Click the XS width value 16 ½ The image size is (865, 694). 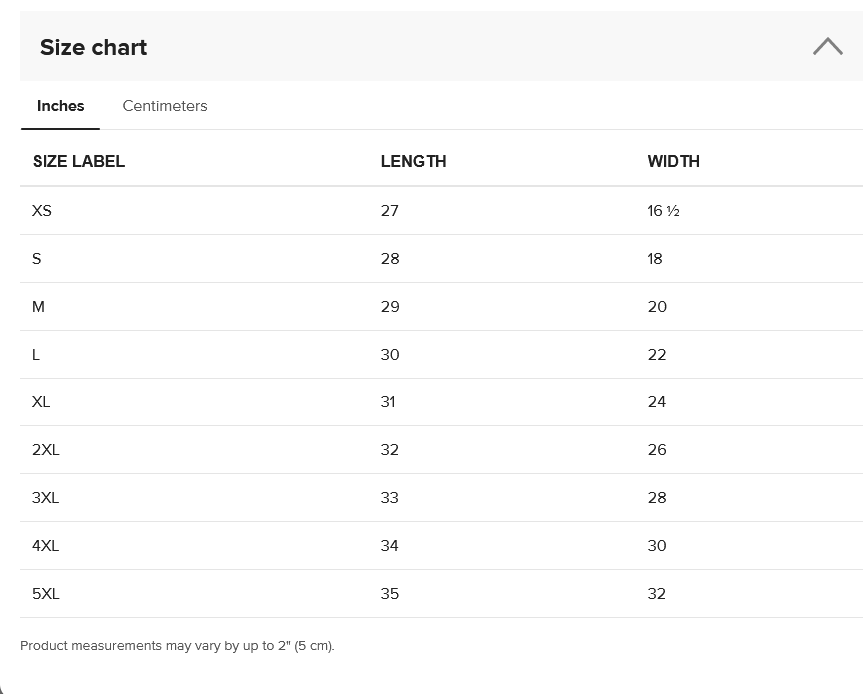pyautogui.click(x=664, y=211)
